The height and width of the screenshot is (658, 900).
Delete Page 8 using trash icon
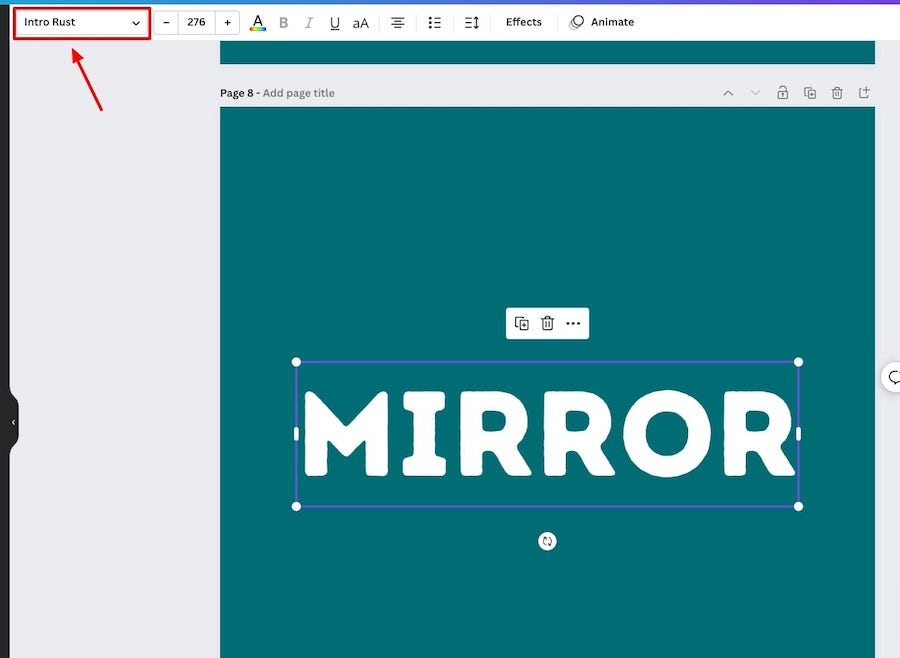click(x=837, y=92)
